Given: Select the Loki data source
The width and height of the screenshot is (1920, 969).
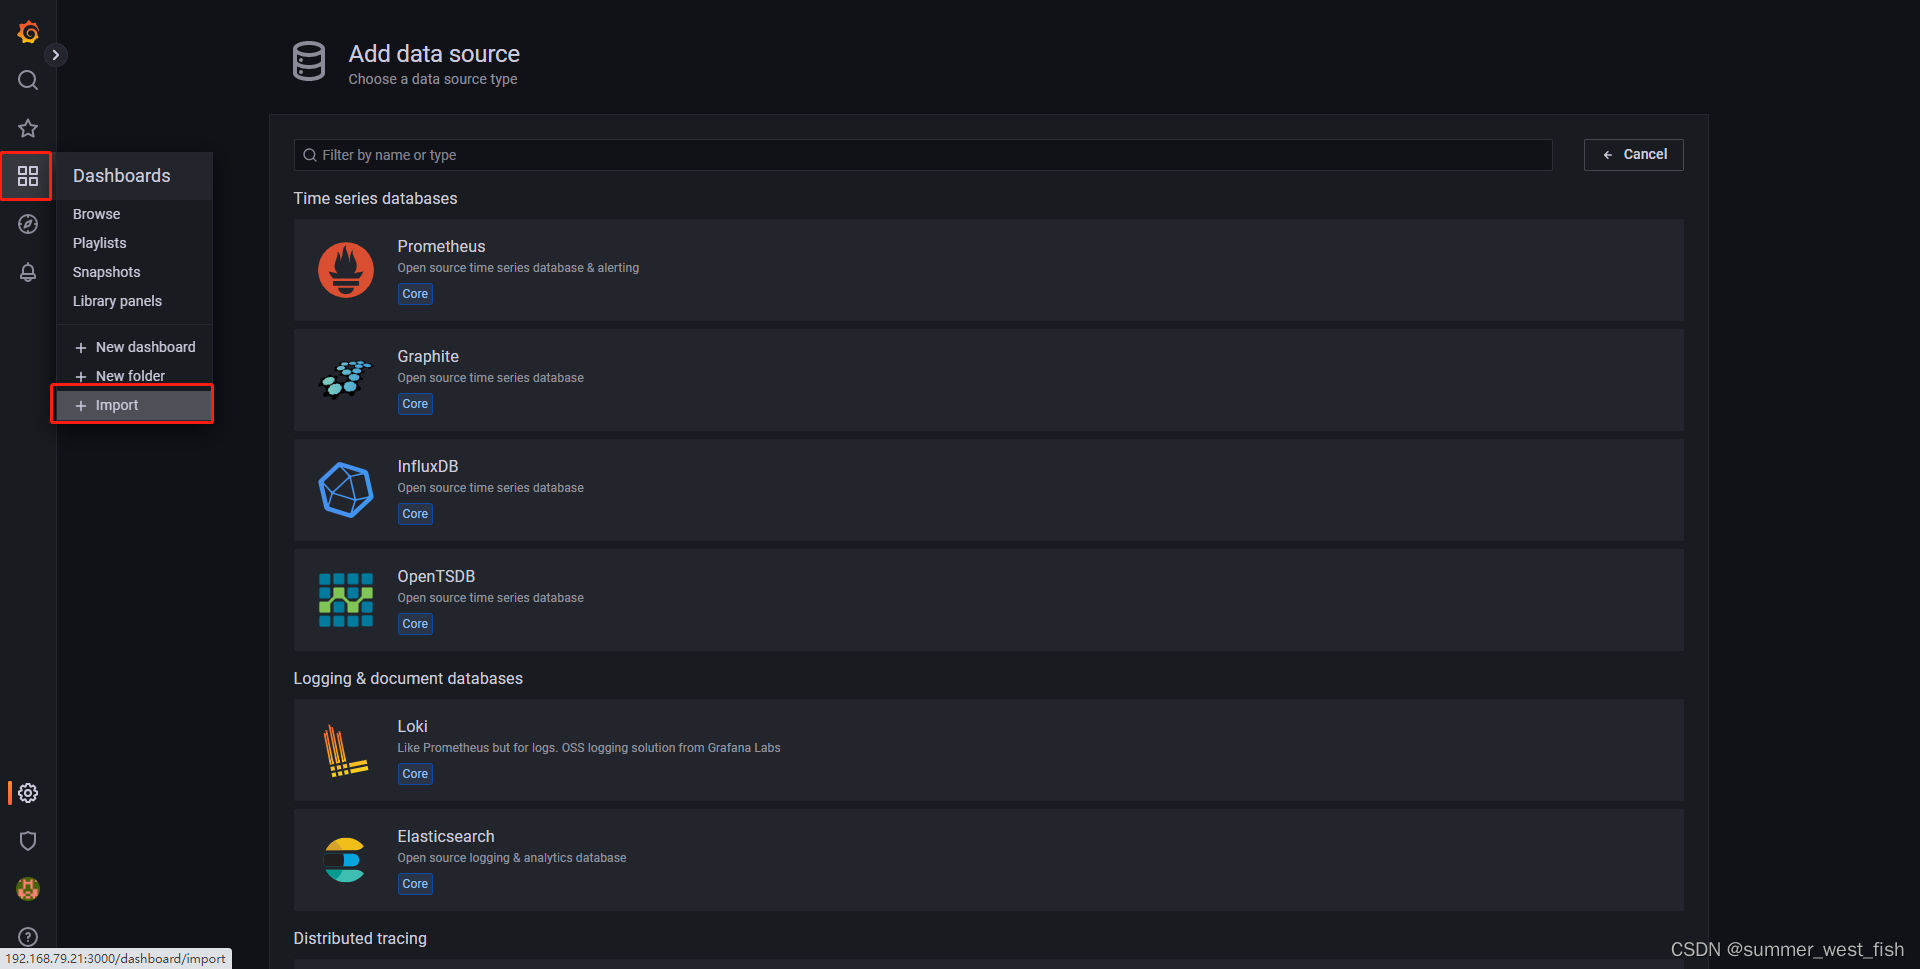Looking at the screenshot, I should pyautogui.click(x=900, y=750).
